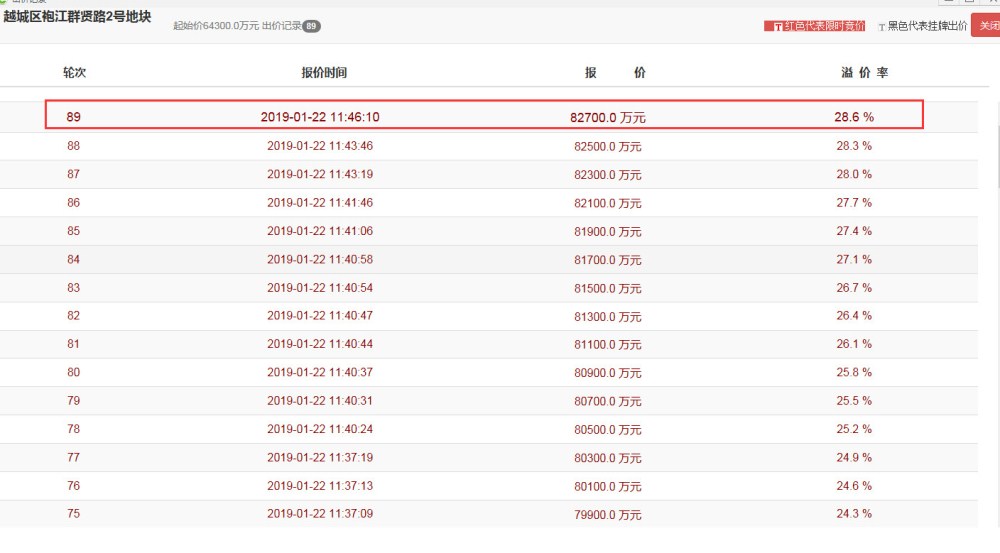
Task: Click the bid record count badge 89
Action: tap(311, 26)
